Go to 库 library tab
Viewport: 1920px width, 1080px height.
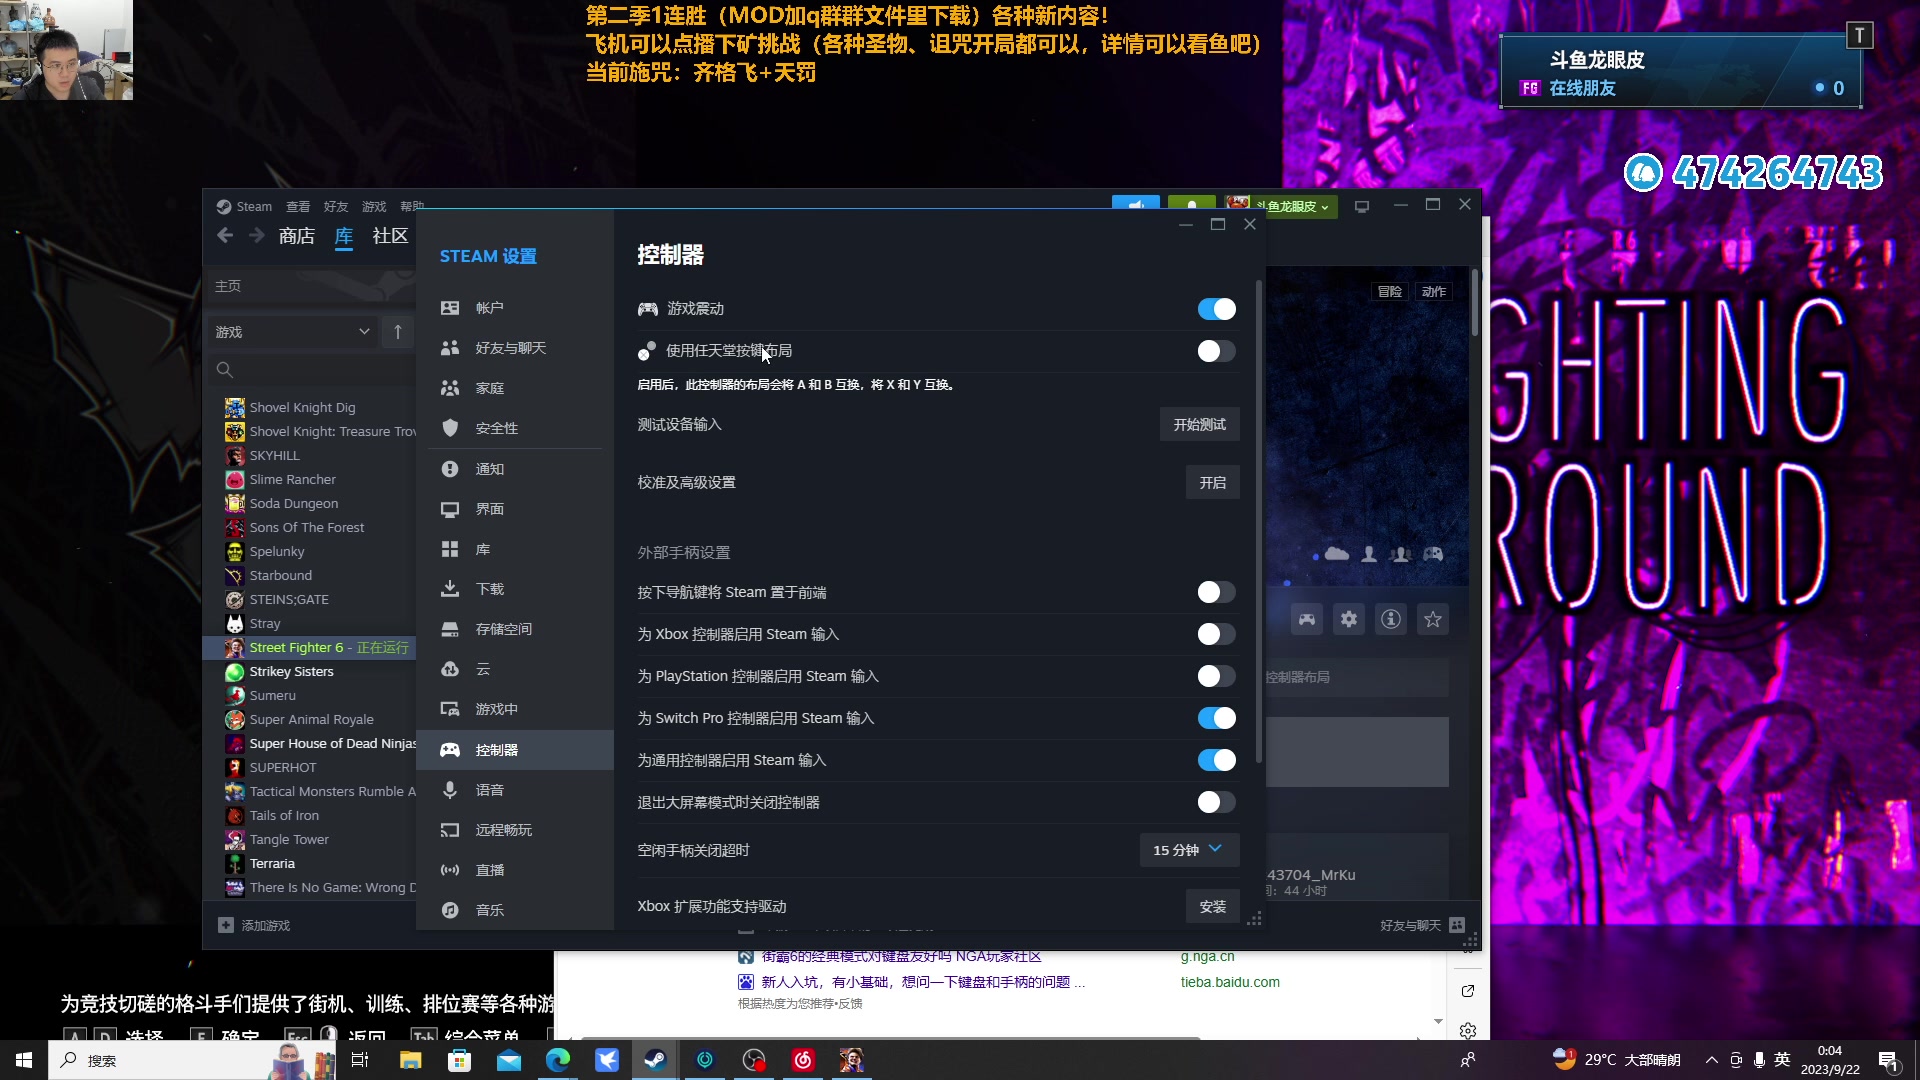click(x=344, y=236)
